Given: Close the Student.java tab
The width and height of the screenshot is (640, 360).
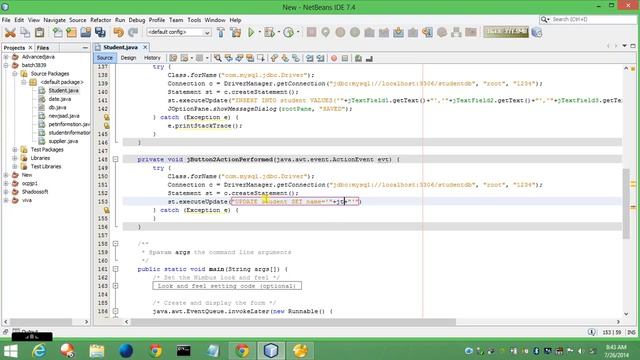Looking at the screenshot, I should (145, 47).
